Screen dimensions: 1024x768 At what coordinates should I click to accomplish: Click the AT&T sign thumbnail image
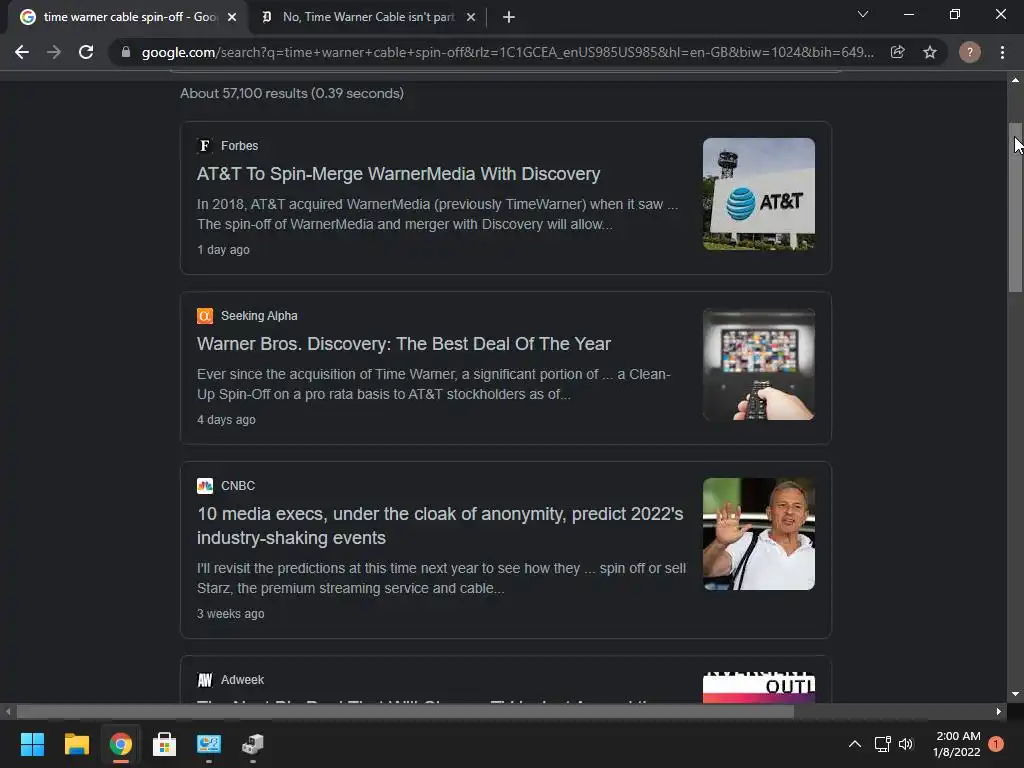tap(759, 194)
